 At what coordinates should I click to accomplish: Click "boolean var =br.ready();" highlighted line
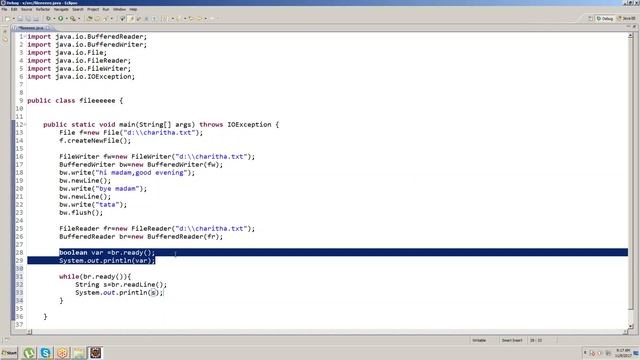[107, 253]
